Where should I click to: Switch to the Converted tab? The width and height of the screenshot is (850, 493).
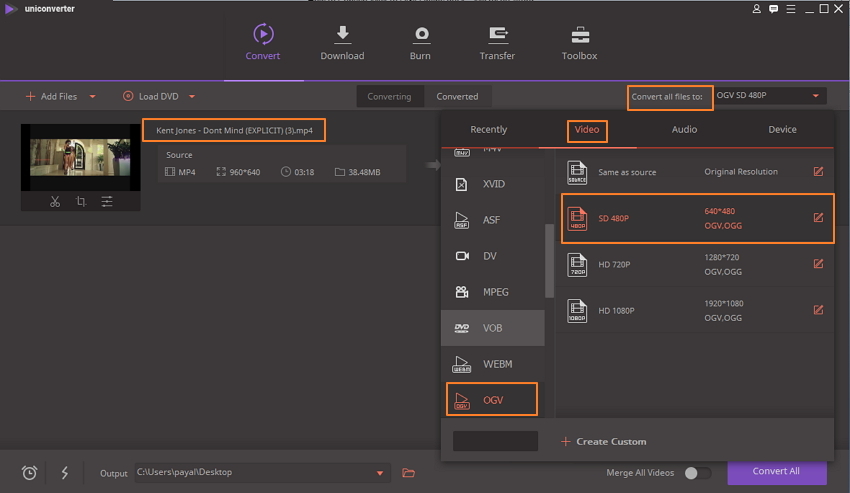click(x=457, y=97)
